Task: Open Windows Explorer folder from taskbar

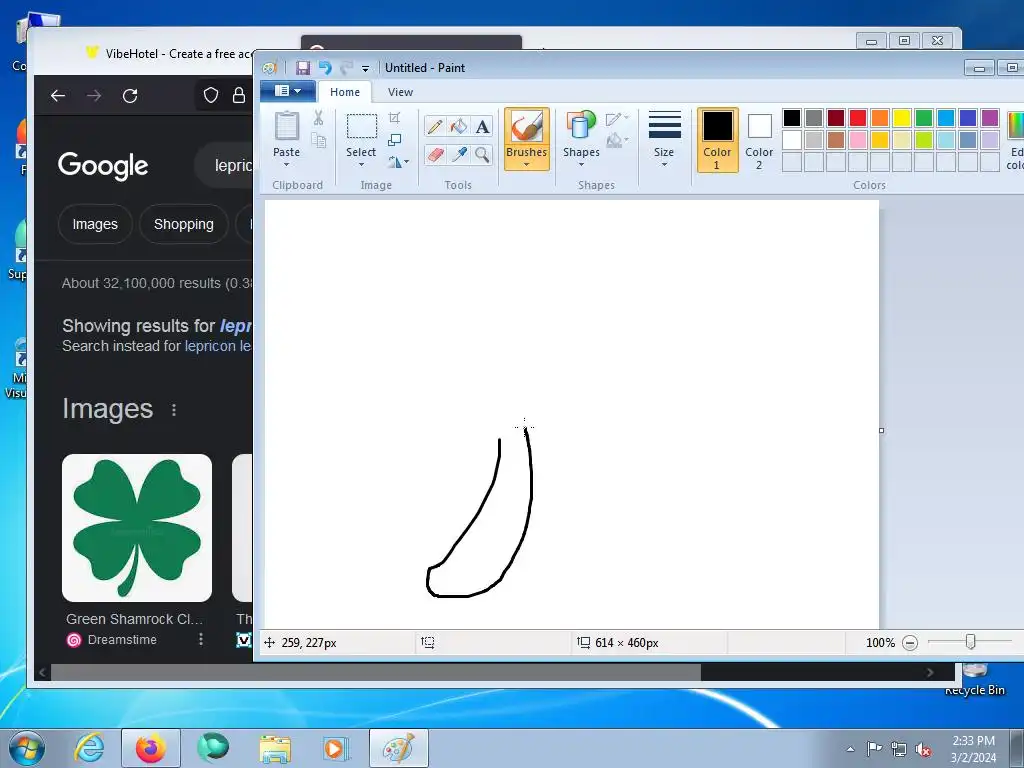Action: tap(275, 748)
